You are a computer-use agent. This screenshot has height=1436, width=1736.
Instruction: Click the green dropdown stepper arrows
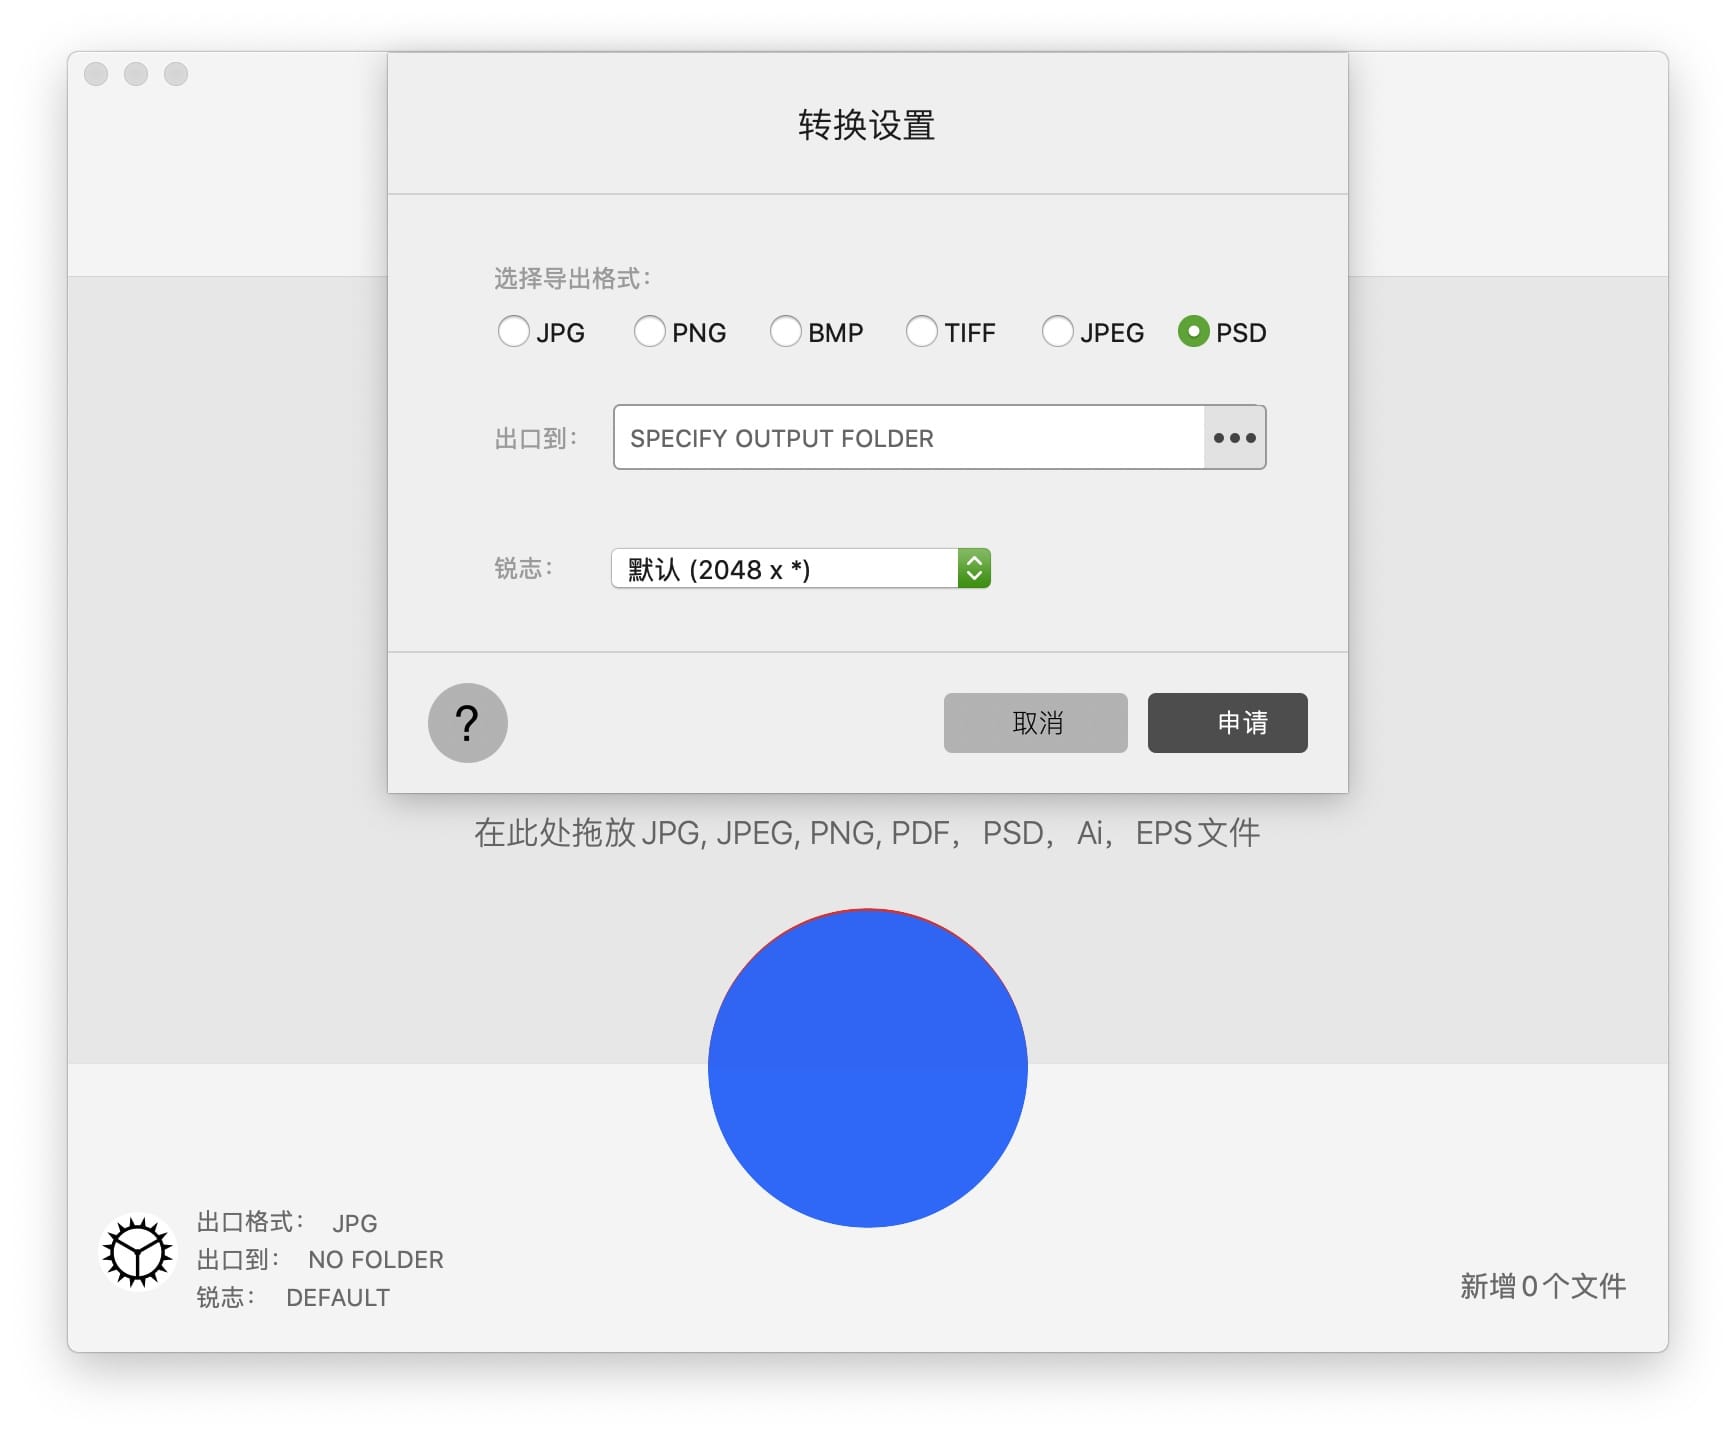tap(974, 569)
